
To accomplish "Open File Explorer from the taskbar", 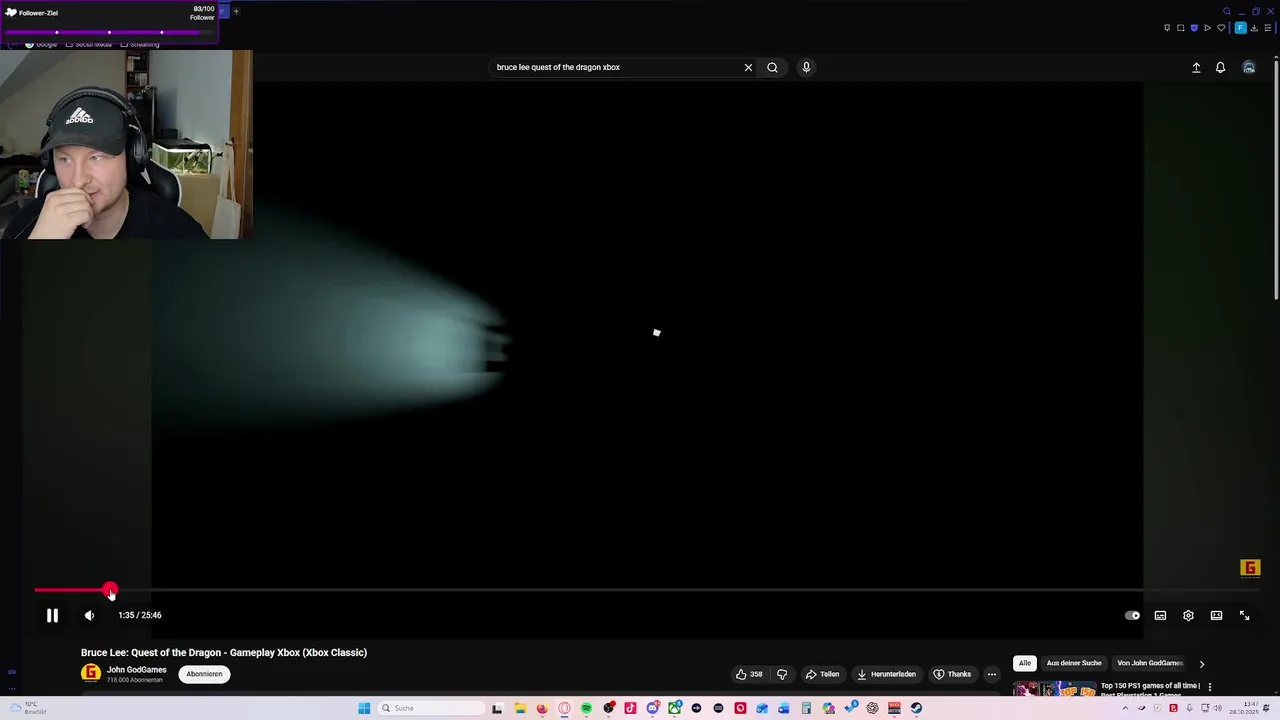I will tap(520, 708).
